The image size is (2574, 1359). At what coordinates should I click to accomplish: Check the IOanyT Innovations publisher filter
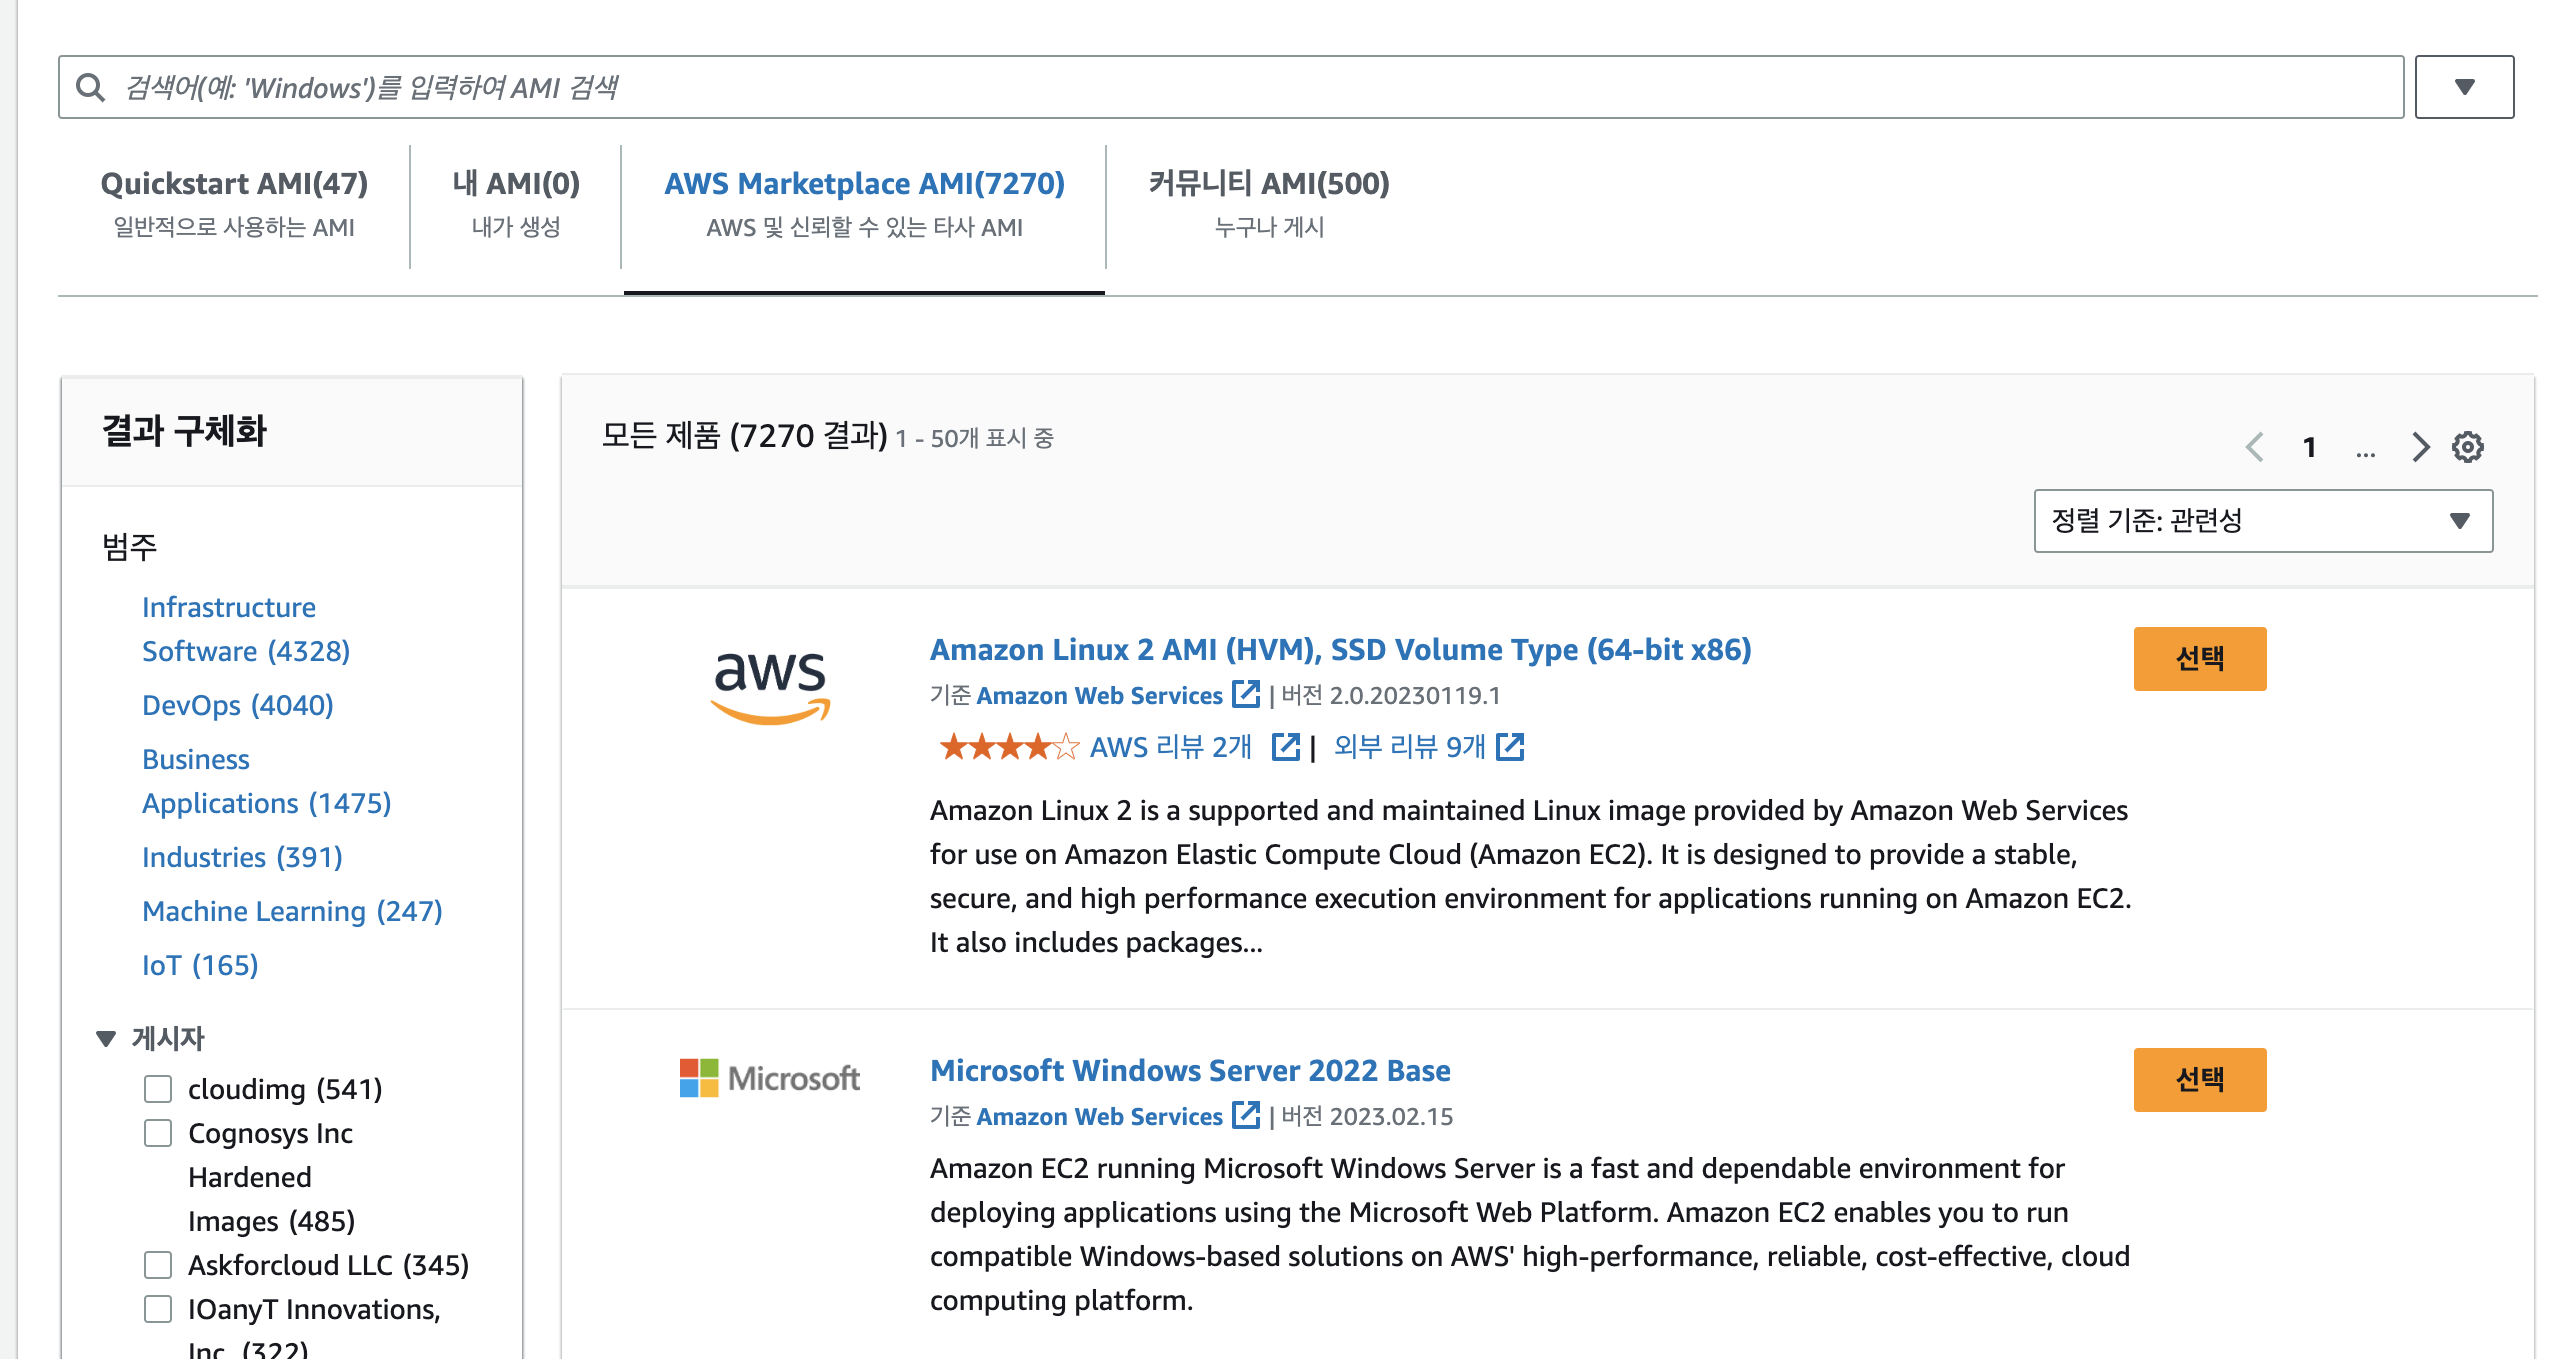coord(158,1309)
